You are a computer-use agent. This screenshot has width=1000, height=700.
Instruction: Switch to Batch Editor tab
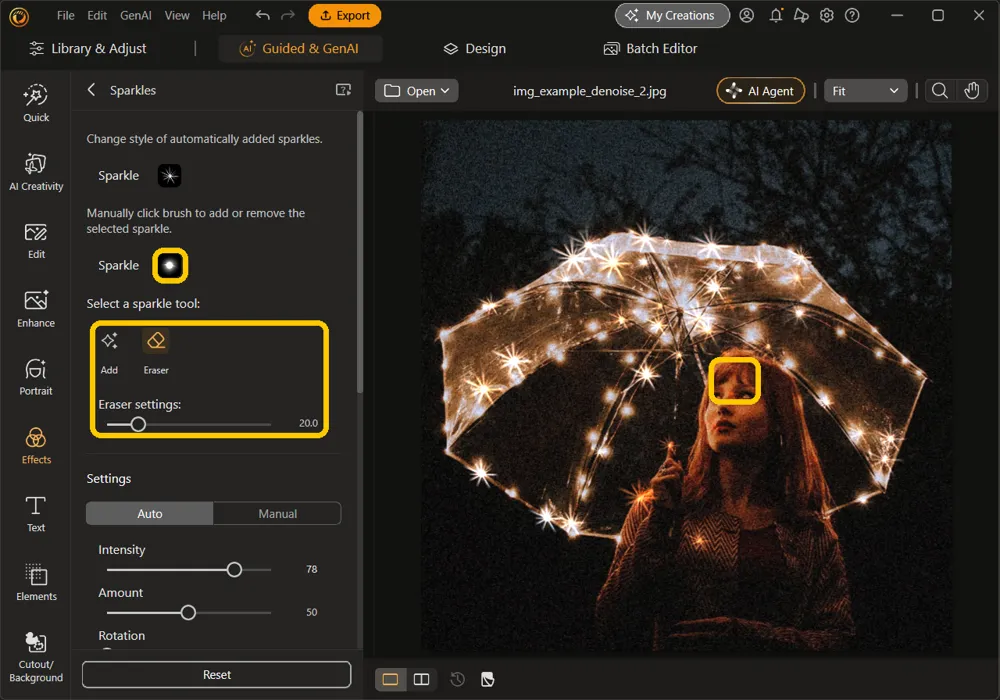651,48
